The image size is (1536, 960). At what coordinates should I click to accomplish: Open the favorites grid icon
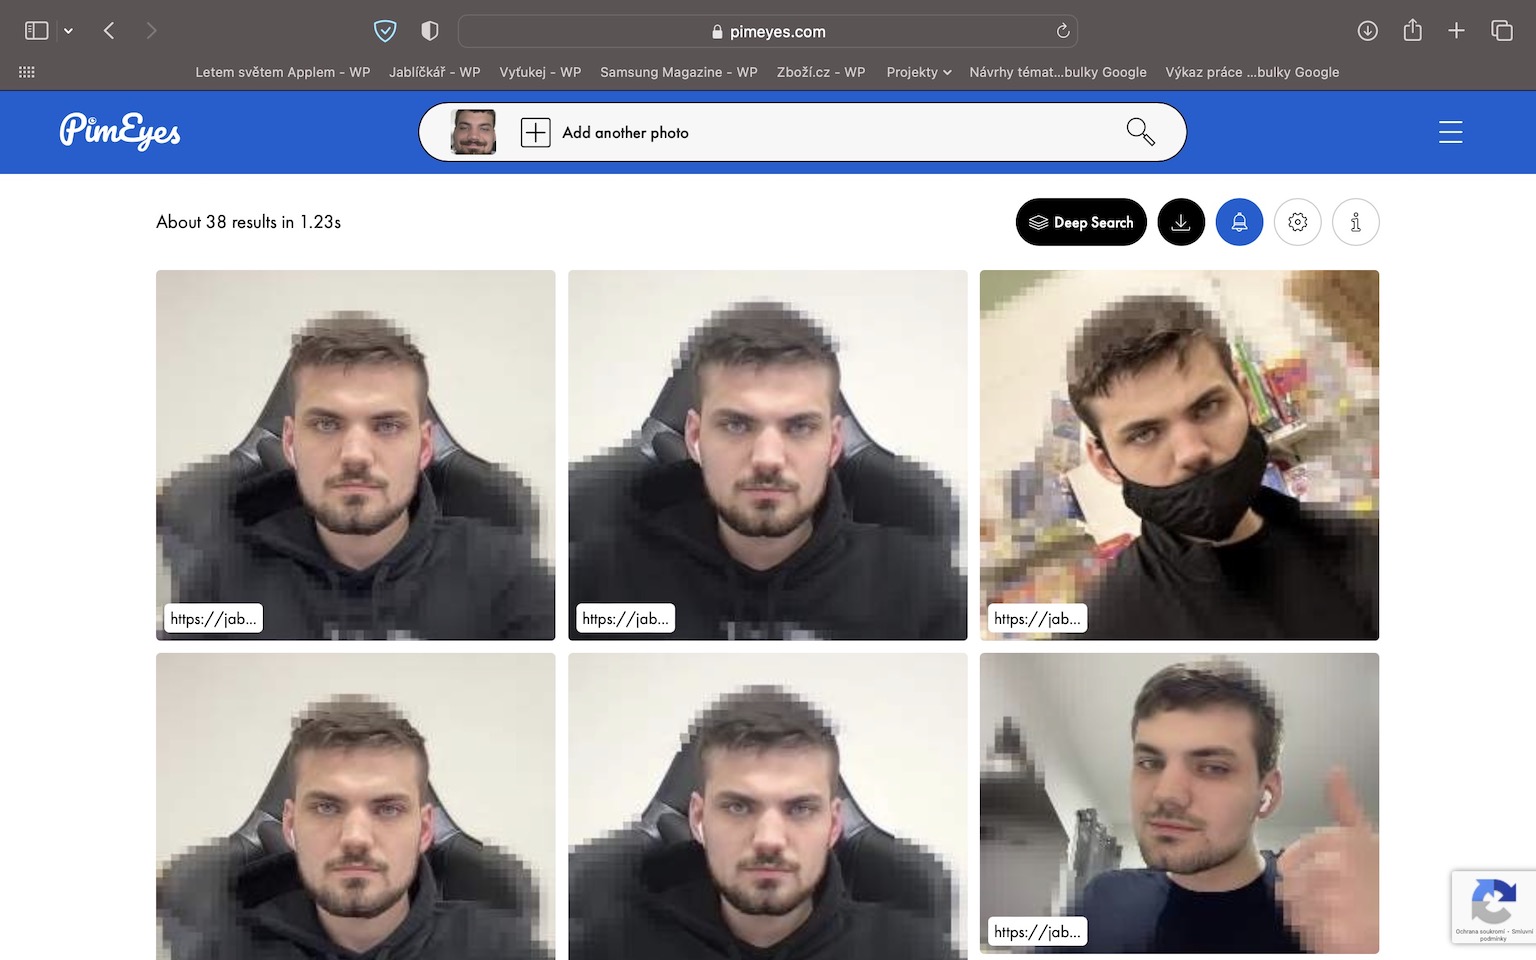click(x=27, y=72)
